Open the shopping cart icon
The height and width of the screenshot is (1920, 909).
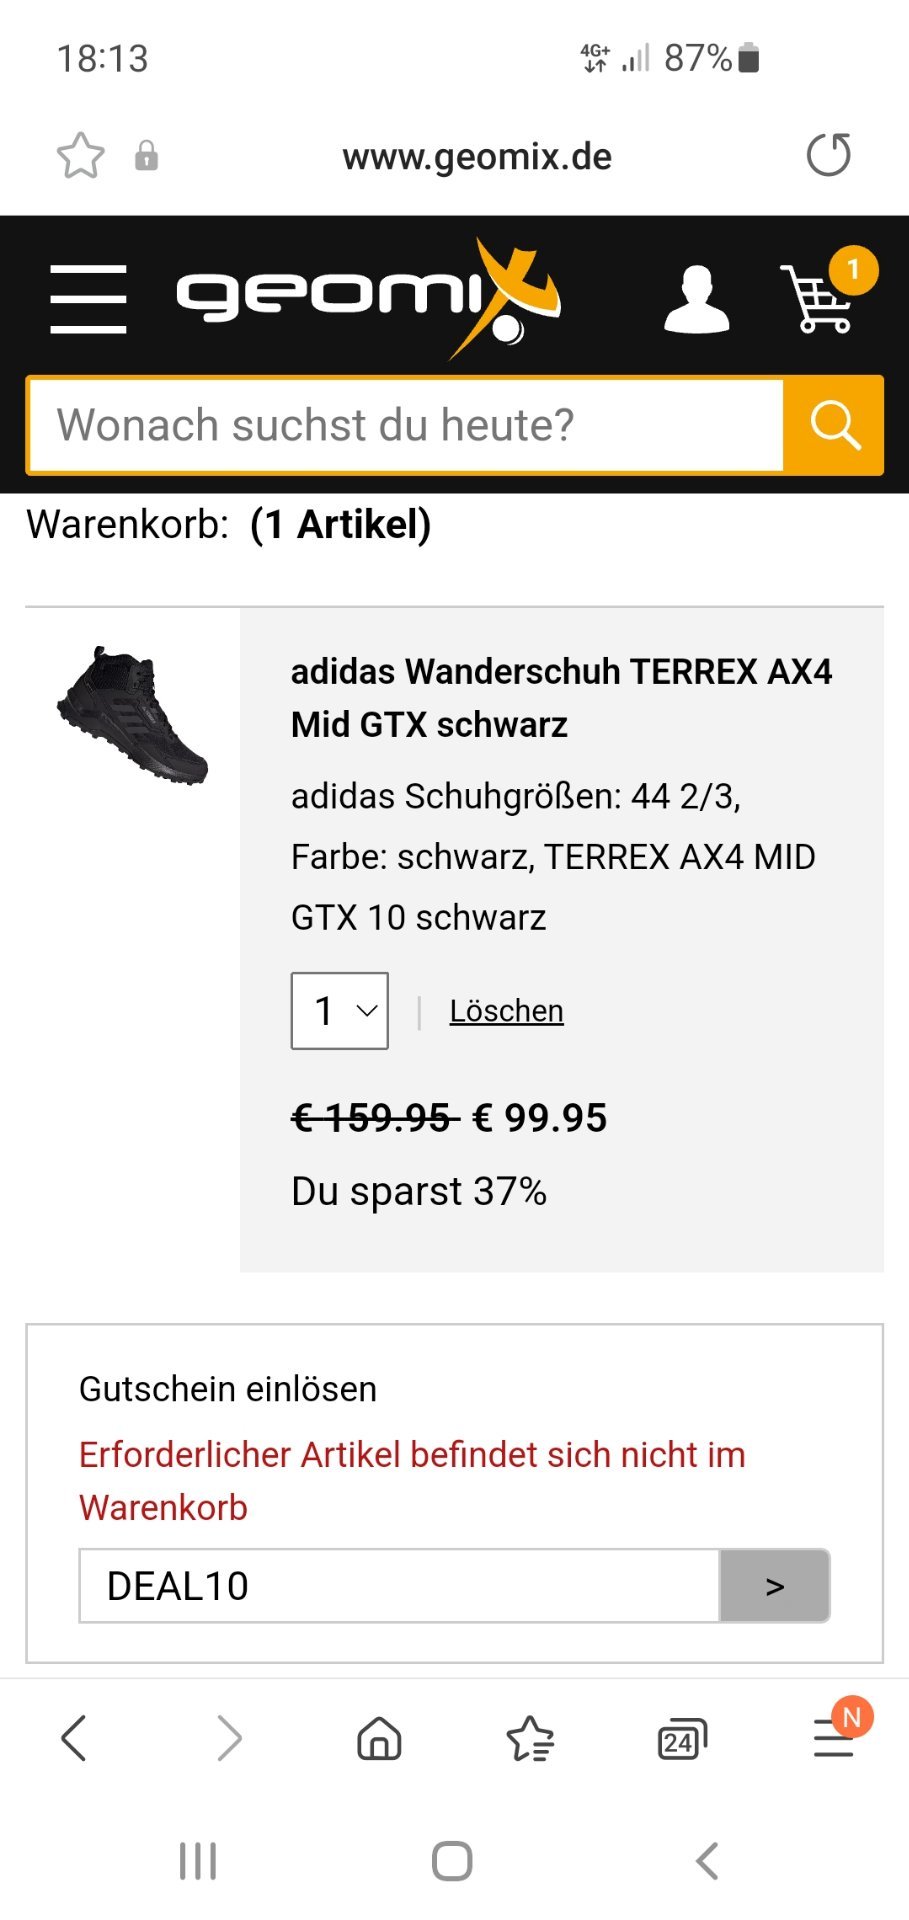(x=819, y=298)
